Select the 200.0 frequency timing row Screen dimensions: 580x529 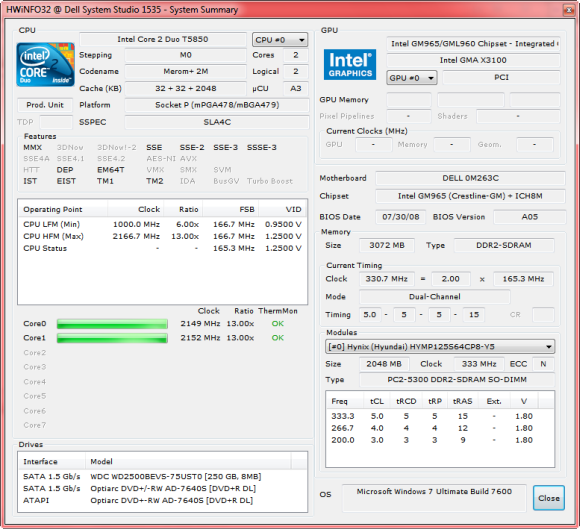click(439, 440)
